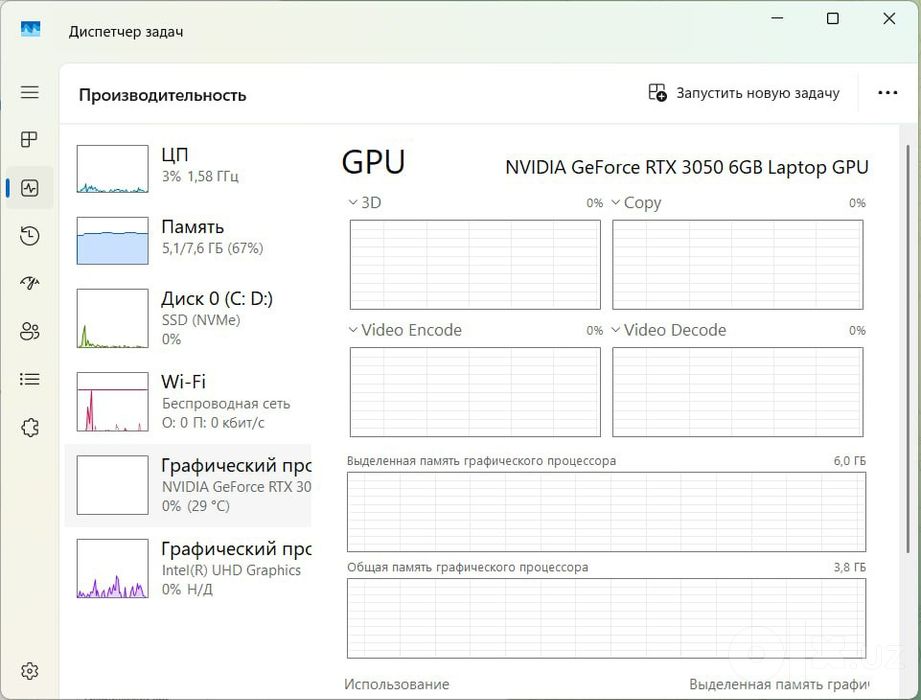
Task: Open the App history page icon
Action: (x=30, y=235)
